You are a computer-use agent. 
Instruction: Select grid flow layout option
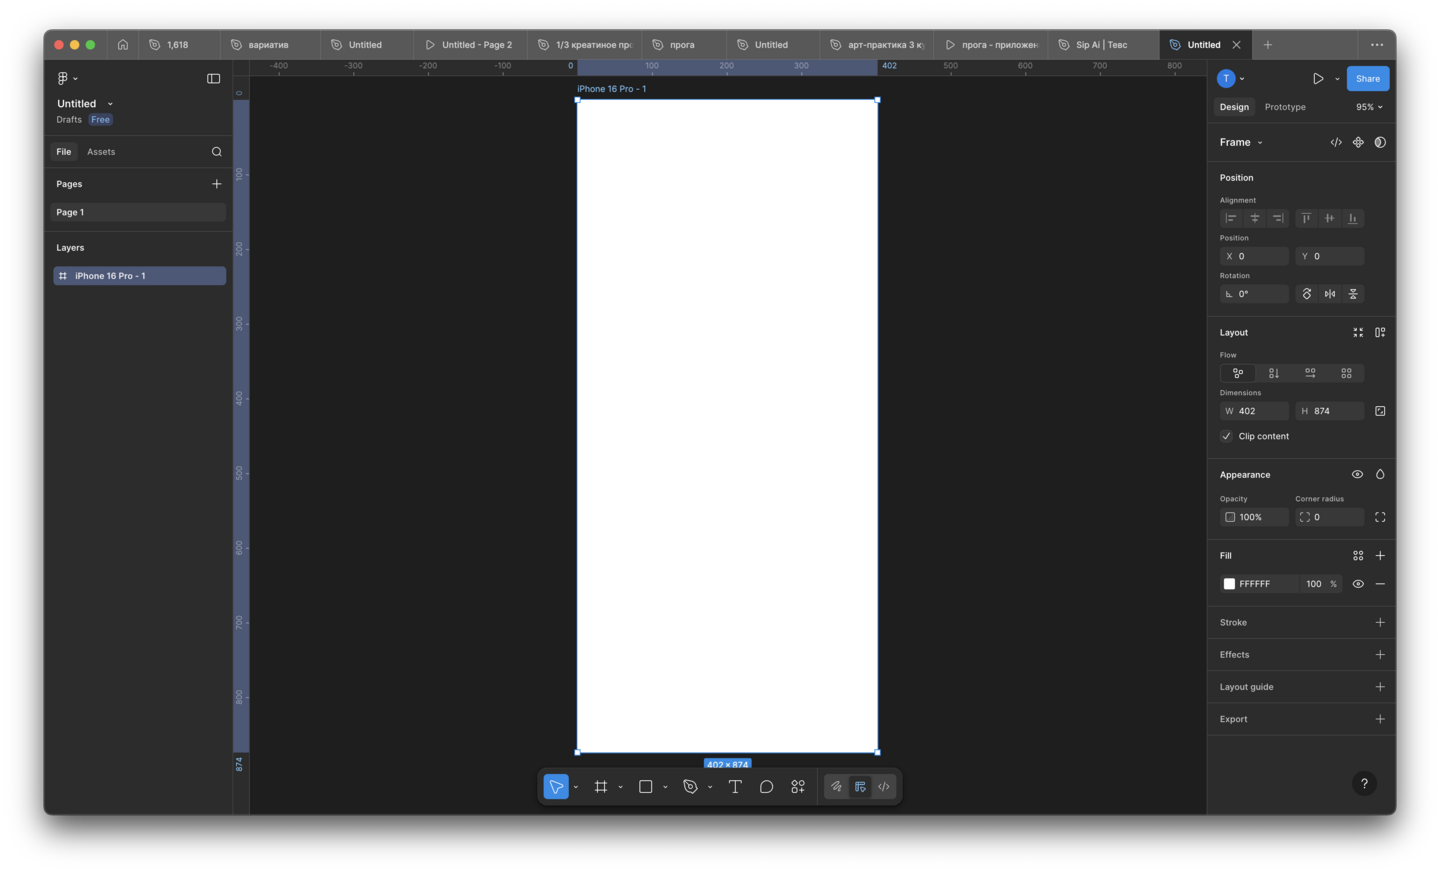coord(1346,373)
